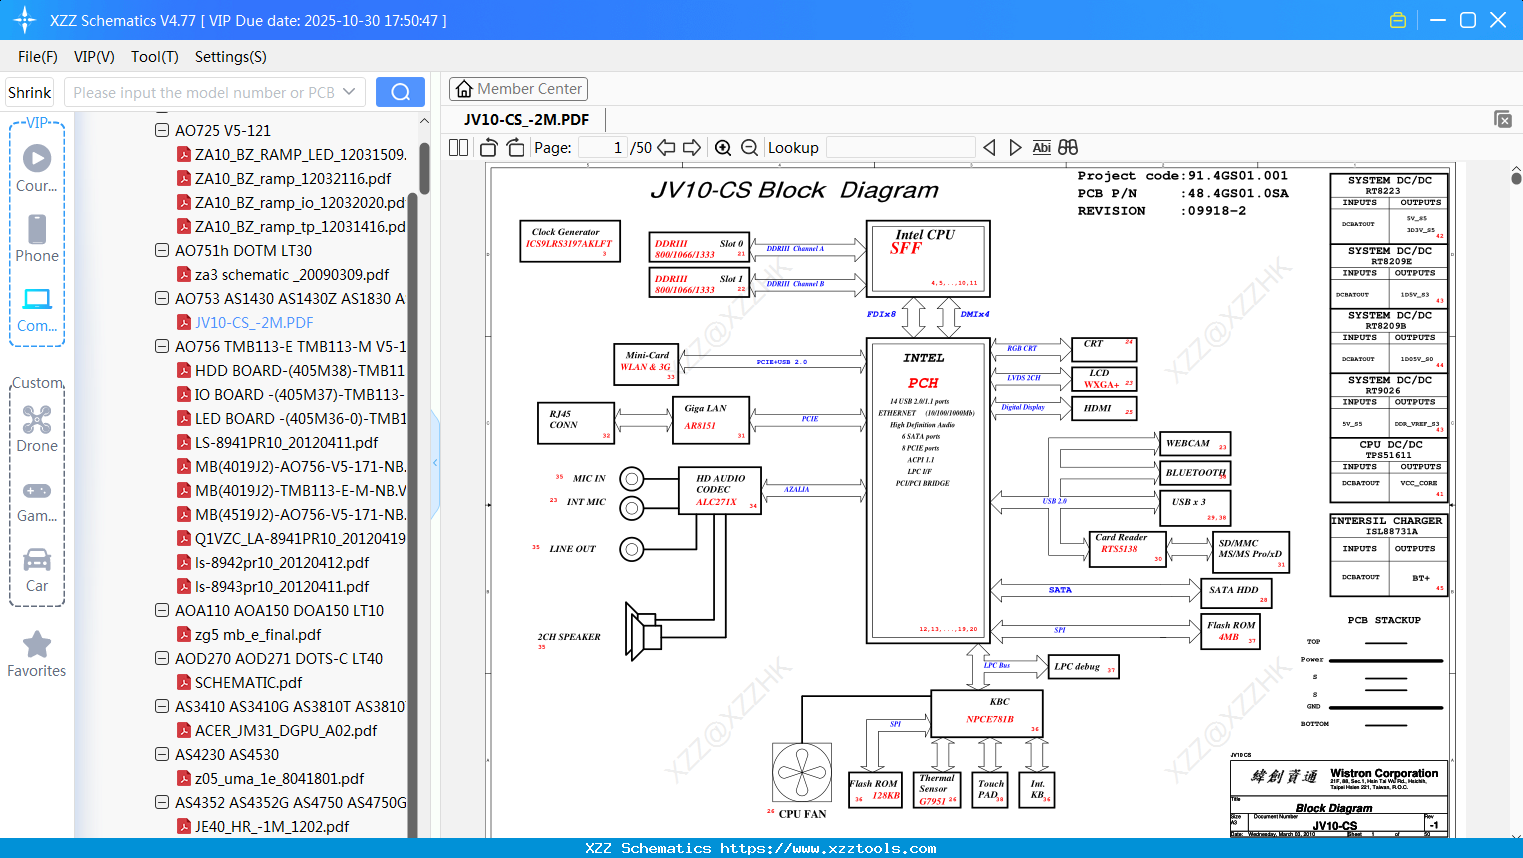The height and width of the screenshot is (858, 1523).
Task: Select the Computer category icon
Action: point(37,309)
